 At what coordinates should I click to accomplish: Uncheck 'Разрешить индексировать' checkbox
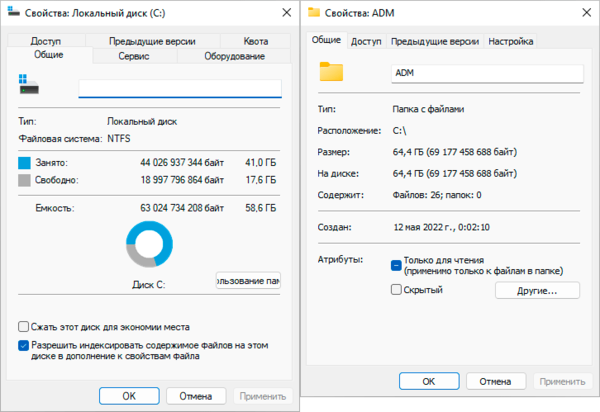tap(23, 345)
